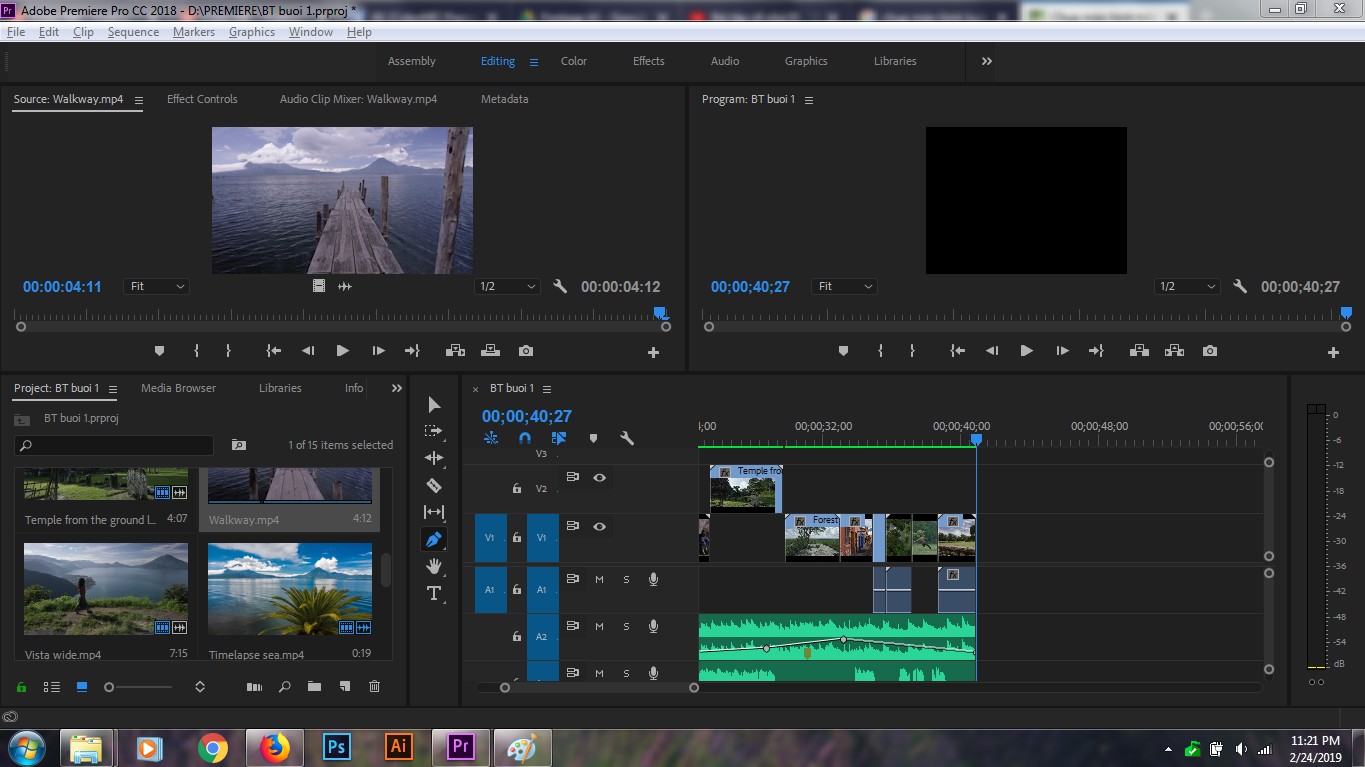Click the Project panel search field
1365x767 pixels.
pyautogui.click(x=114, y=445)
